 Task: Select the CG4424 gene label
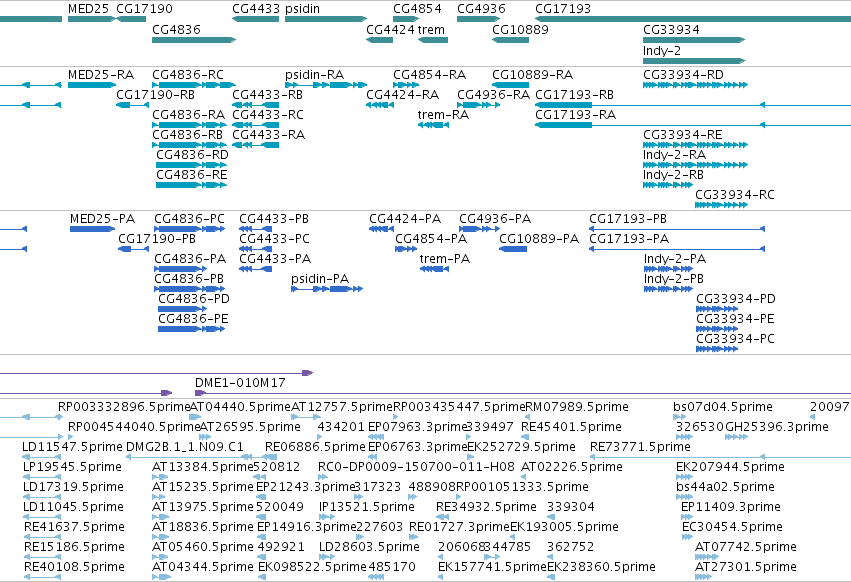390,29
